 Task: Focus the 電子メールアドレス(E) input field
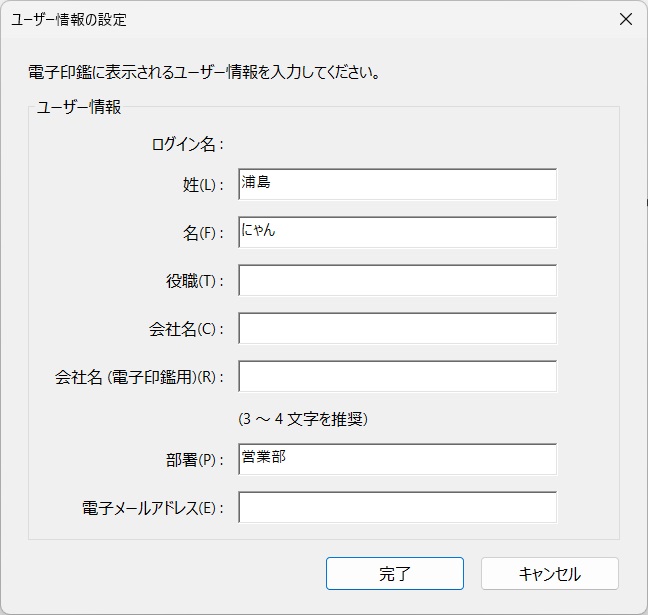point(397,508)
